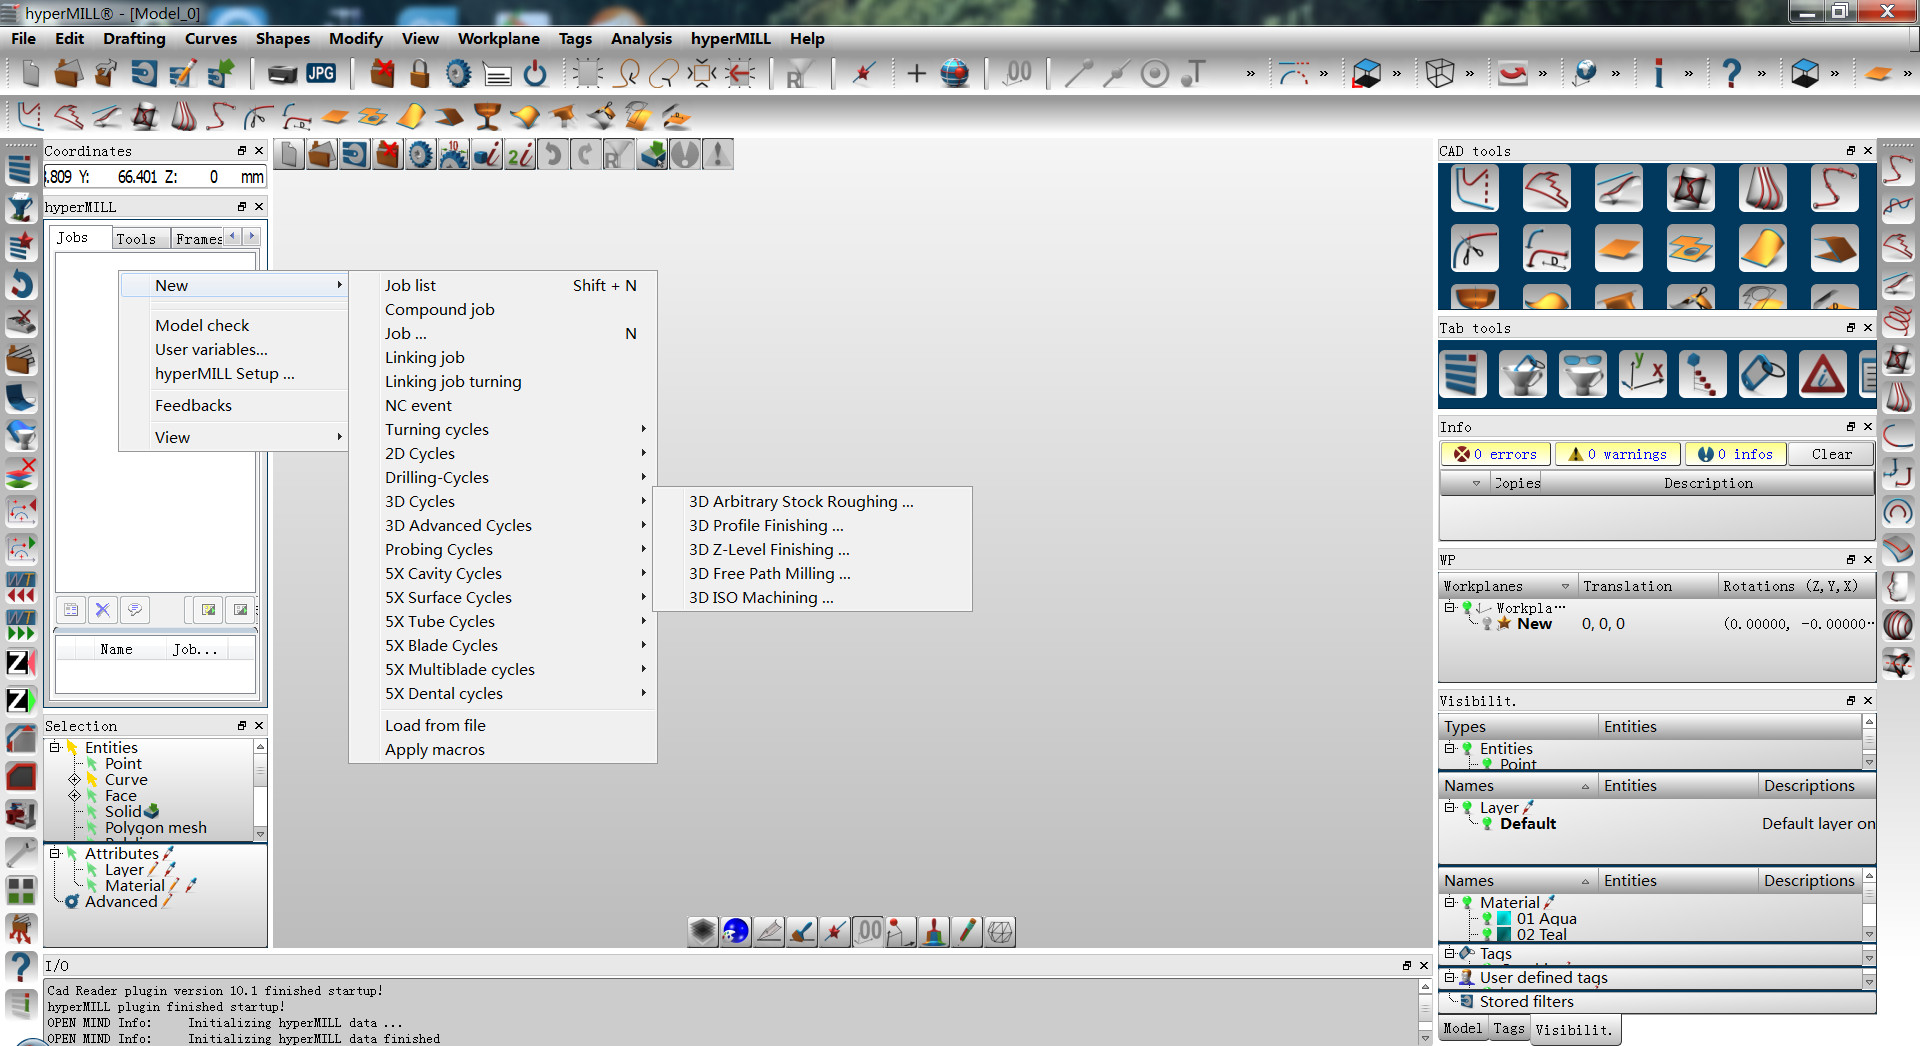Viewport: 1920px width, 1046px height.
Task: Click the 0 infos filter button
Action: [x=1736, y=455]
